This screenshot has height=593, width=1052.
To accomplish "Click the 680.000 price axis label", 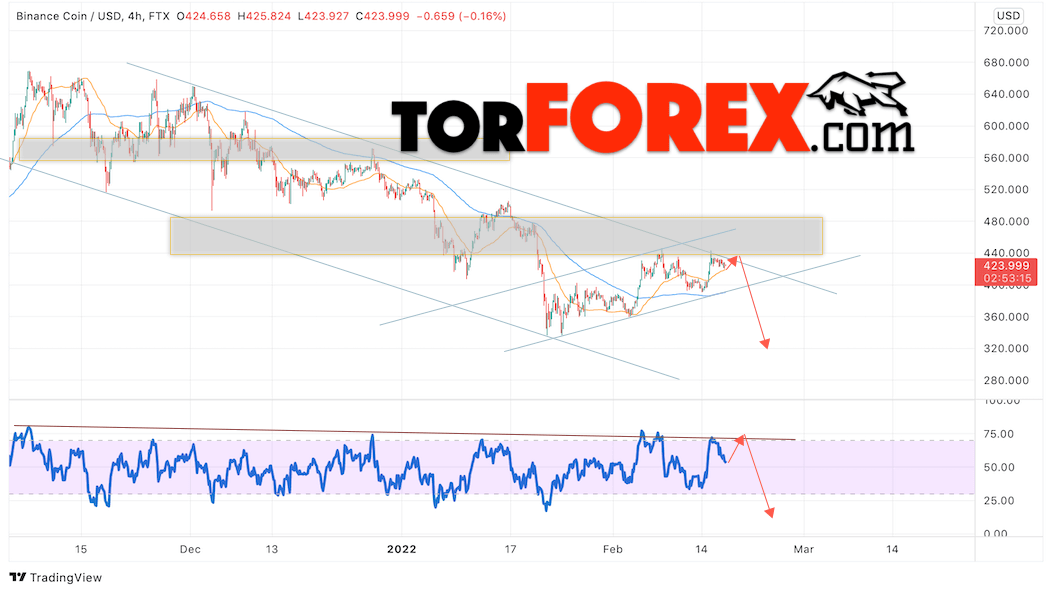I will [x=1006, y=62].
